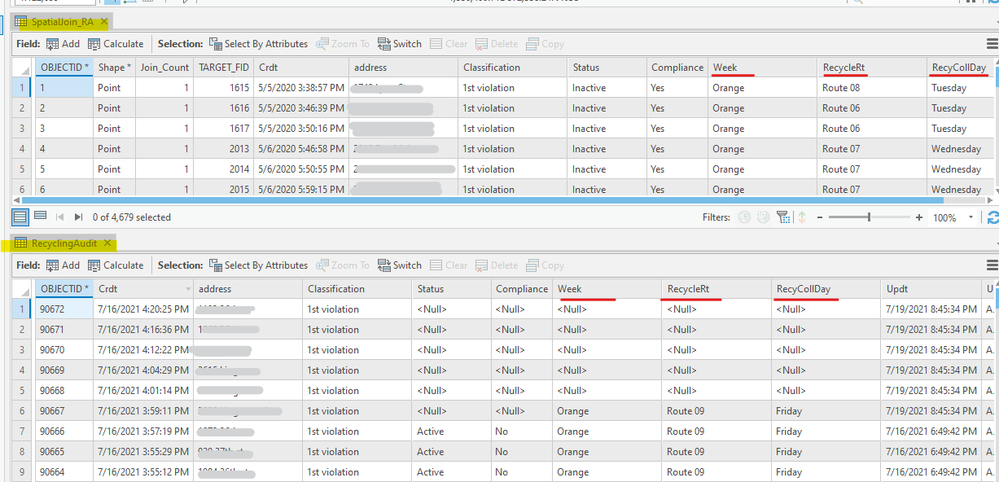The width and height of the screenshot is (999, 482).
Task: Open SpatialJoin_RA table hamburger menu
Action: (x=992, y=44)
